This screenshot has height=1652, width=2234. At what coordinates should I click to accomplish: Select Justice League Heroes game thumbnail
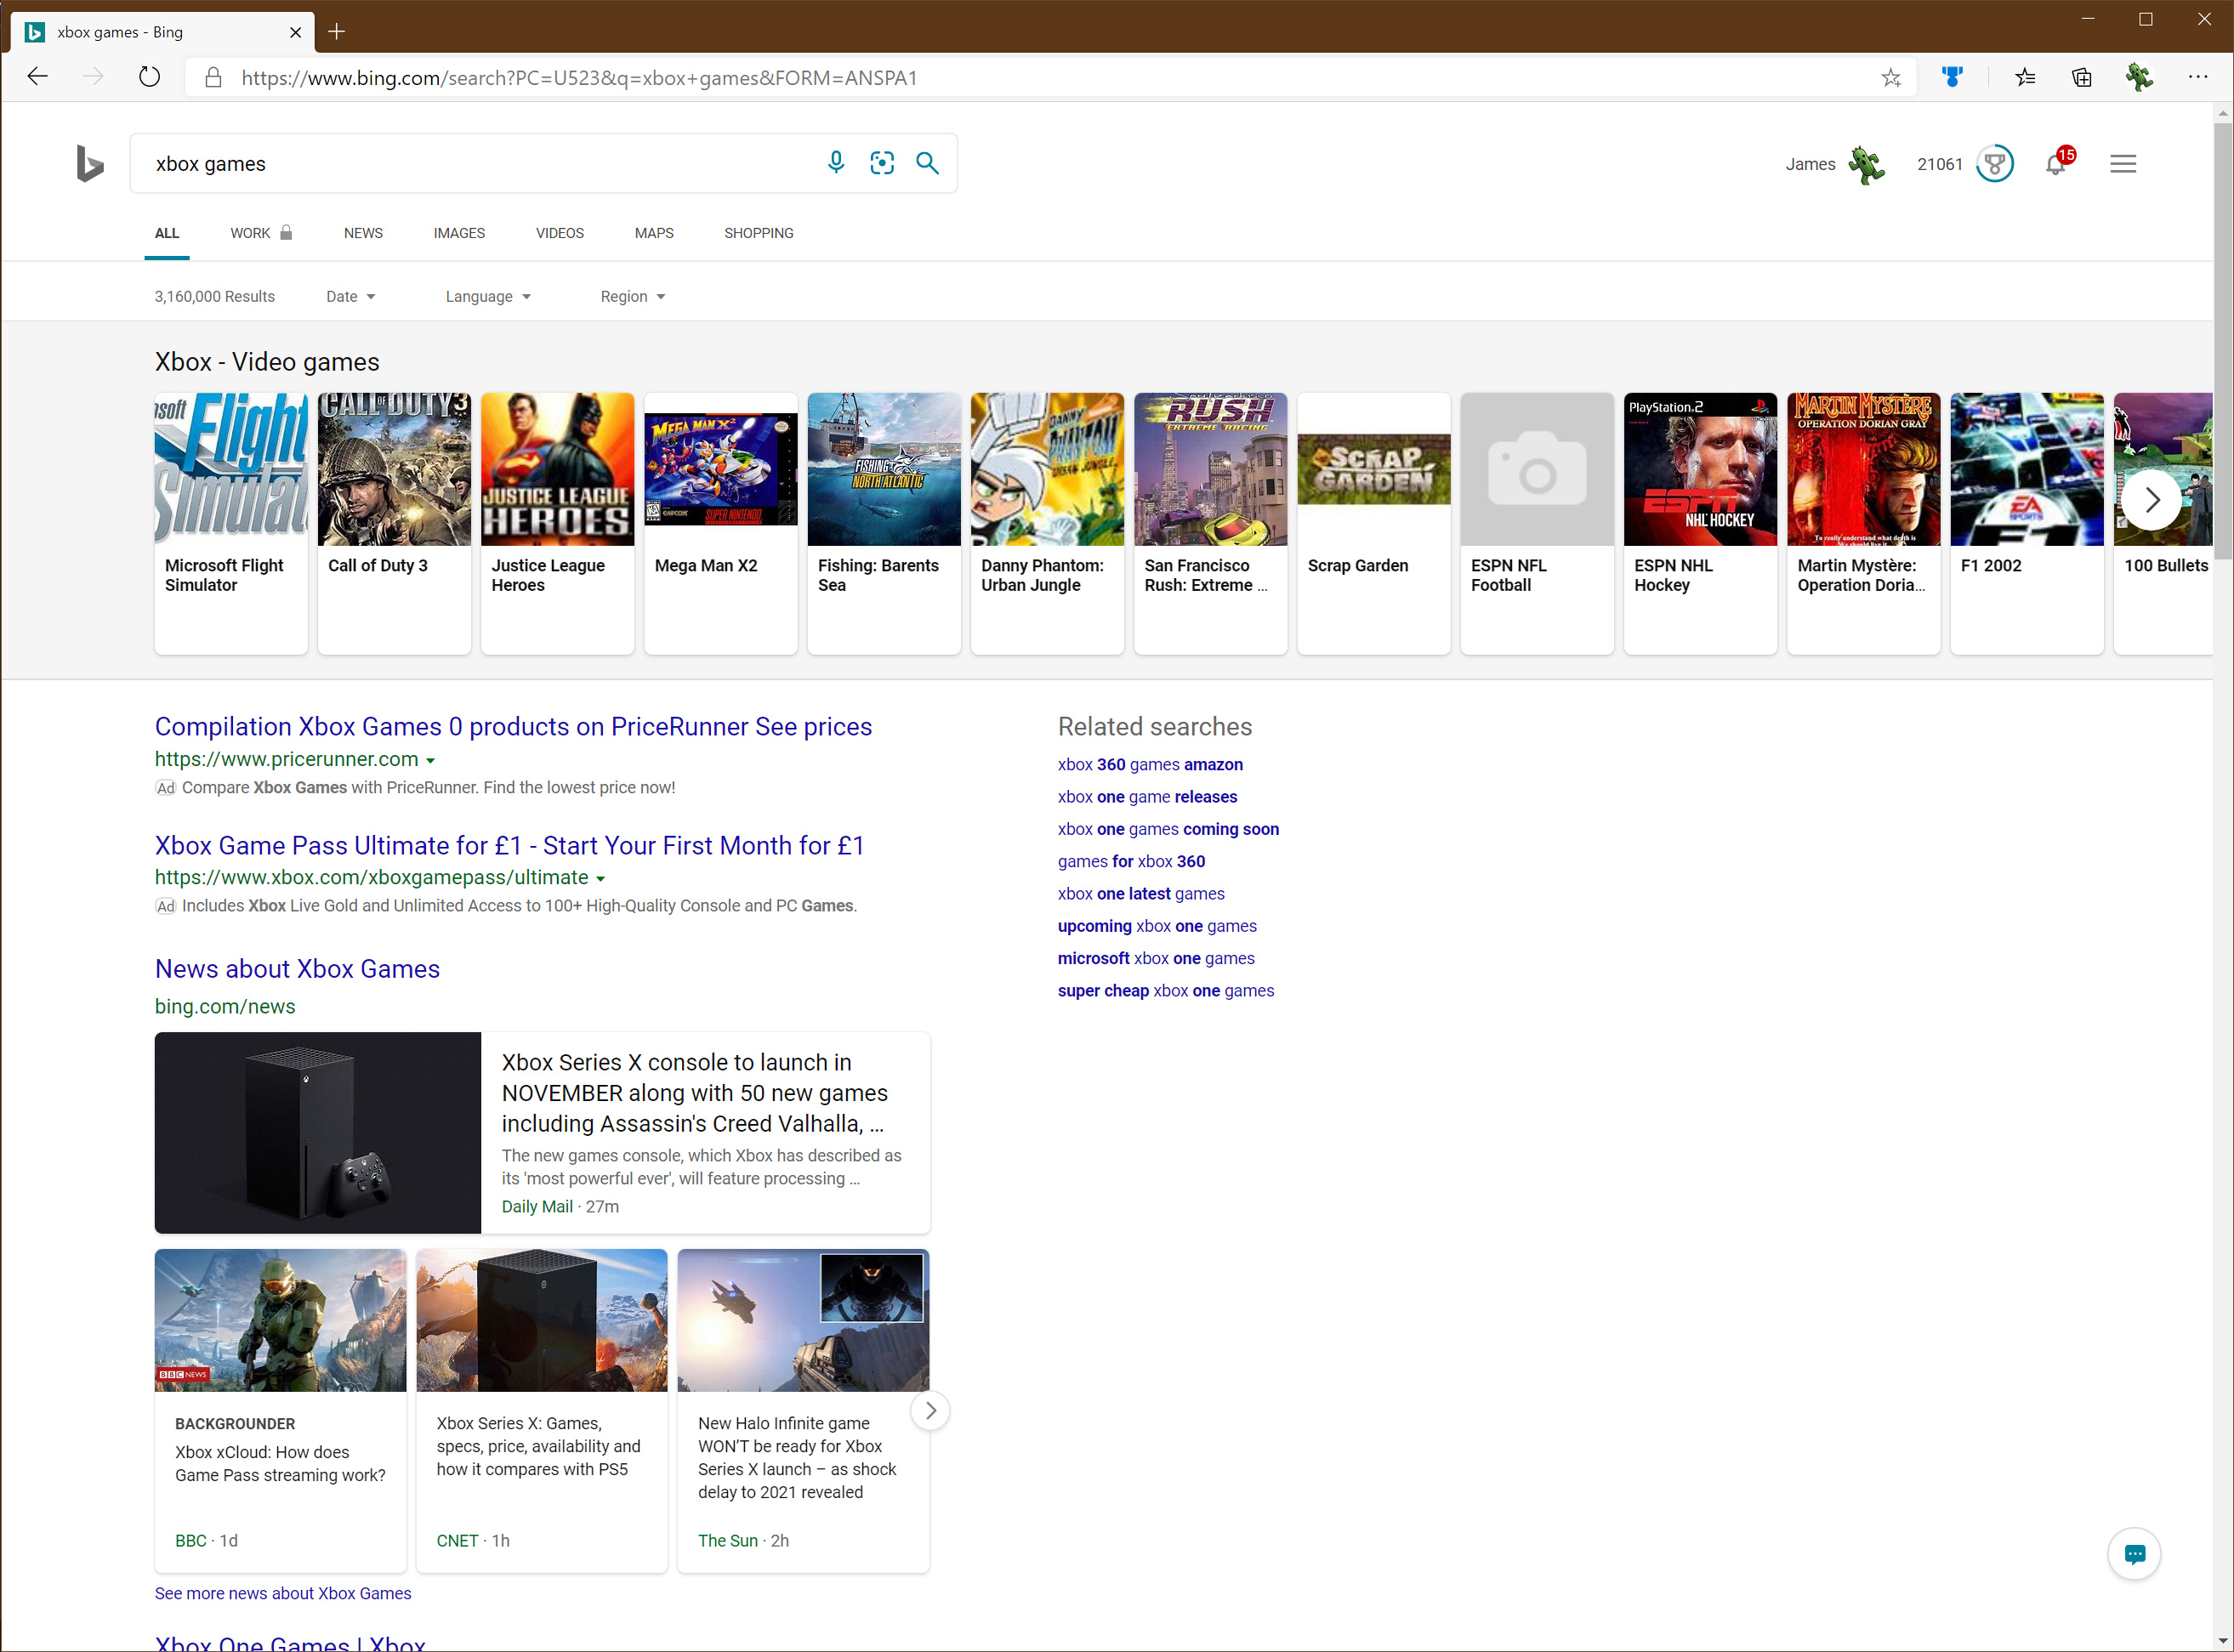(557, 470)
